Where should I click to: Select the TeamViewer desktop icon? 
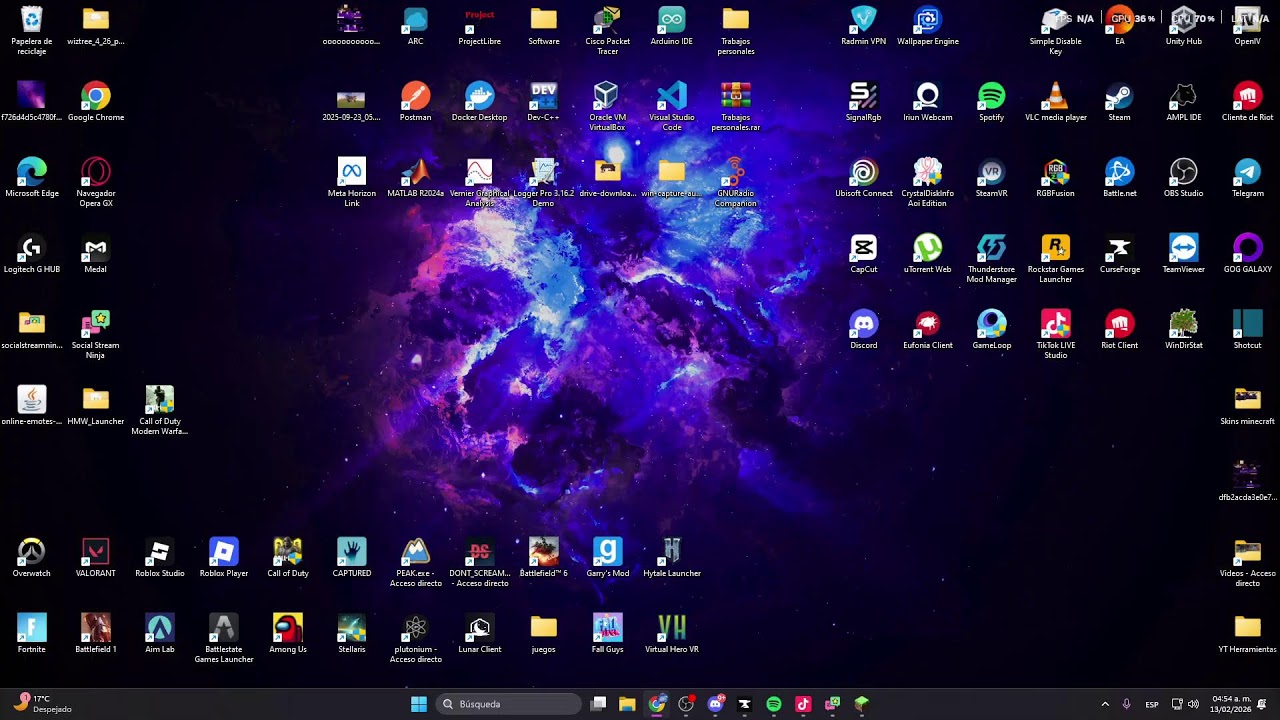tap(1183, 249)
